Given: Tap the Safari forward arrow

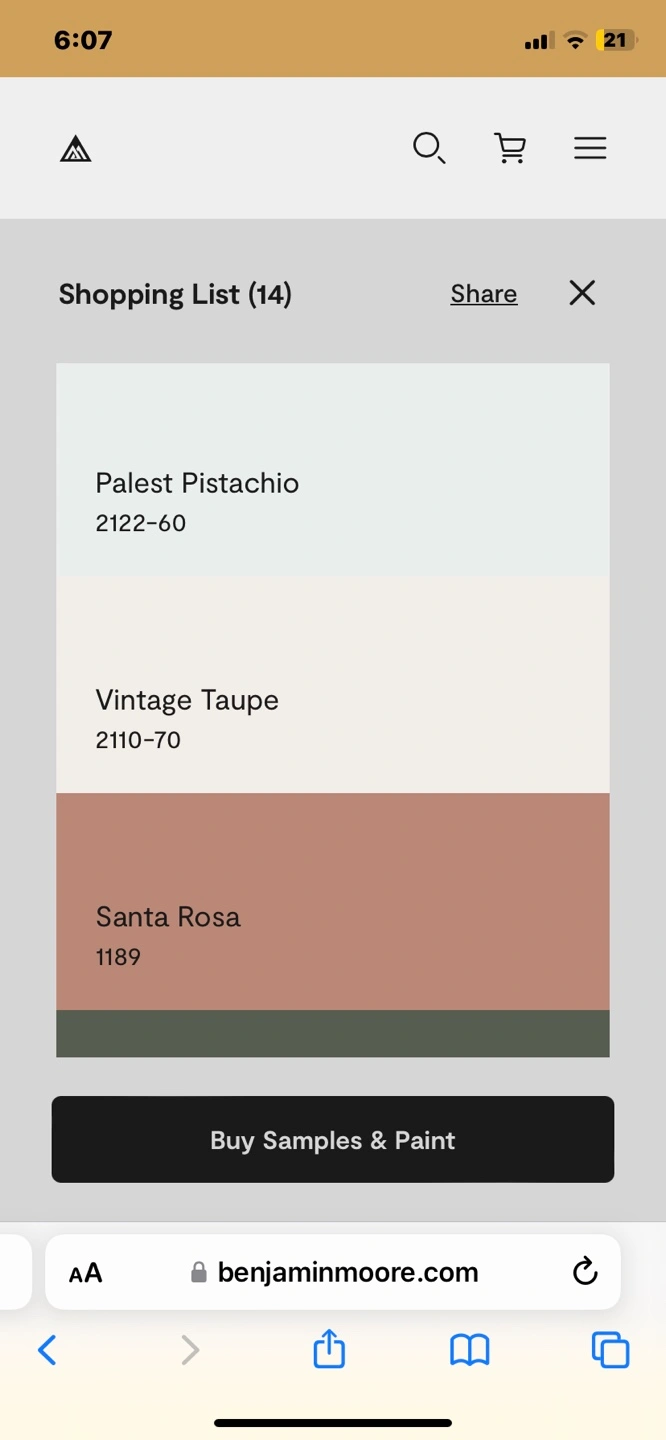Looking at the screenshot, I should coord(189,1351).
